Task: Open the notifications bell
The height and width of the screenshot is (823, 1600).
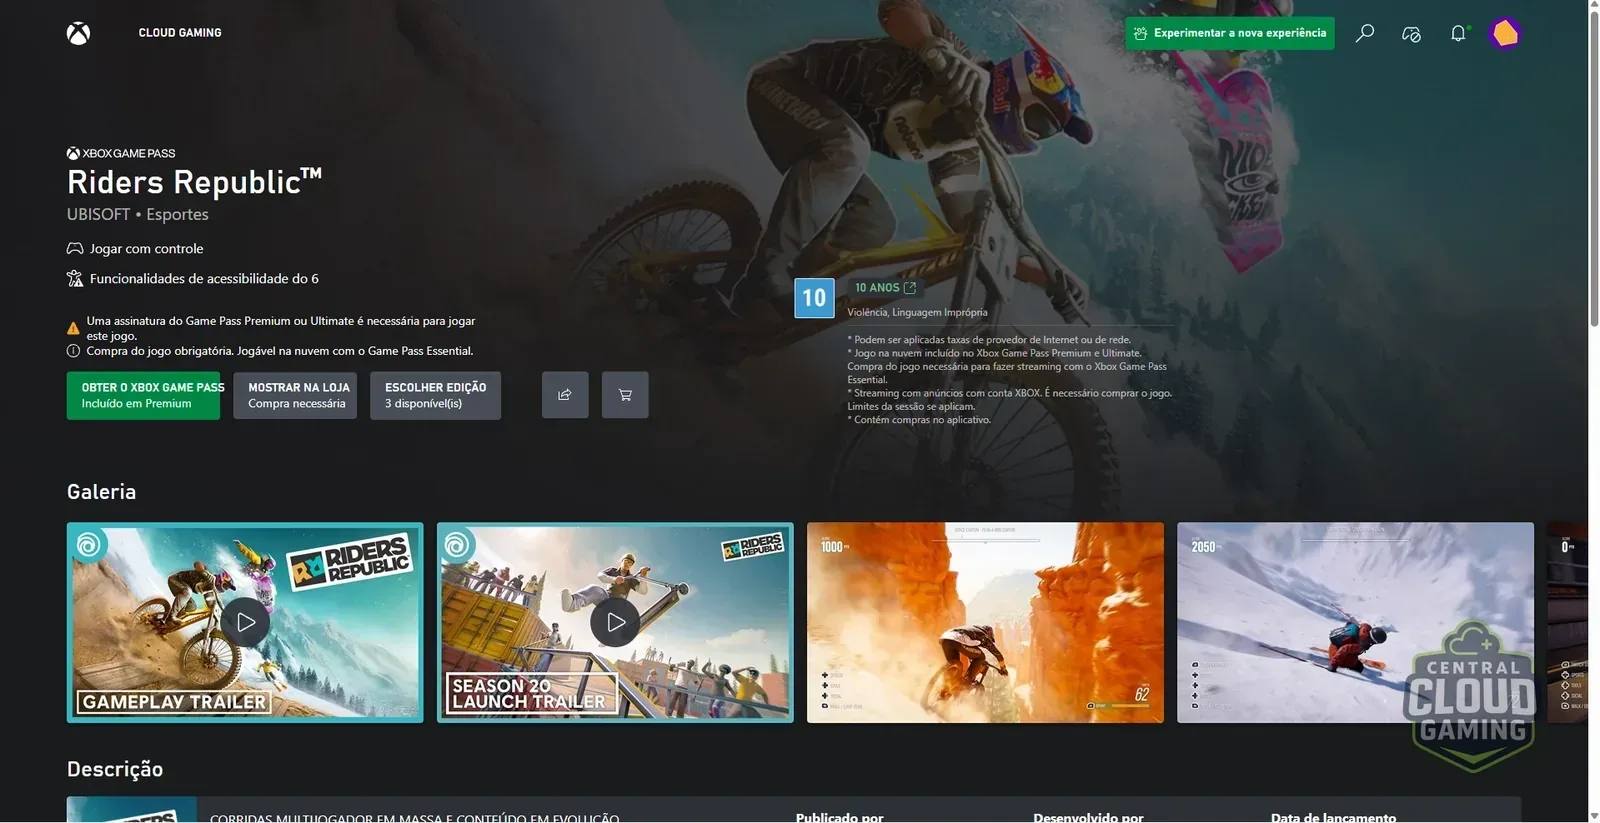Action: [1458, 33]
